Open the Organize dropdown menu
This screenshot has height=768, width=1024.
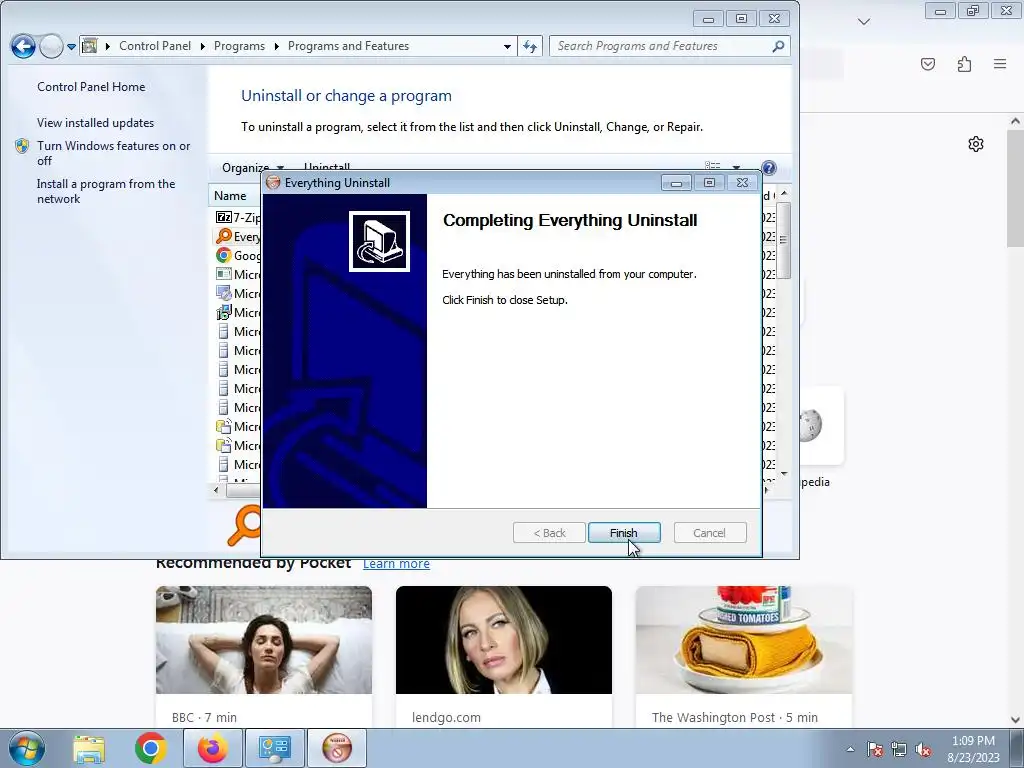252,168
